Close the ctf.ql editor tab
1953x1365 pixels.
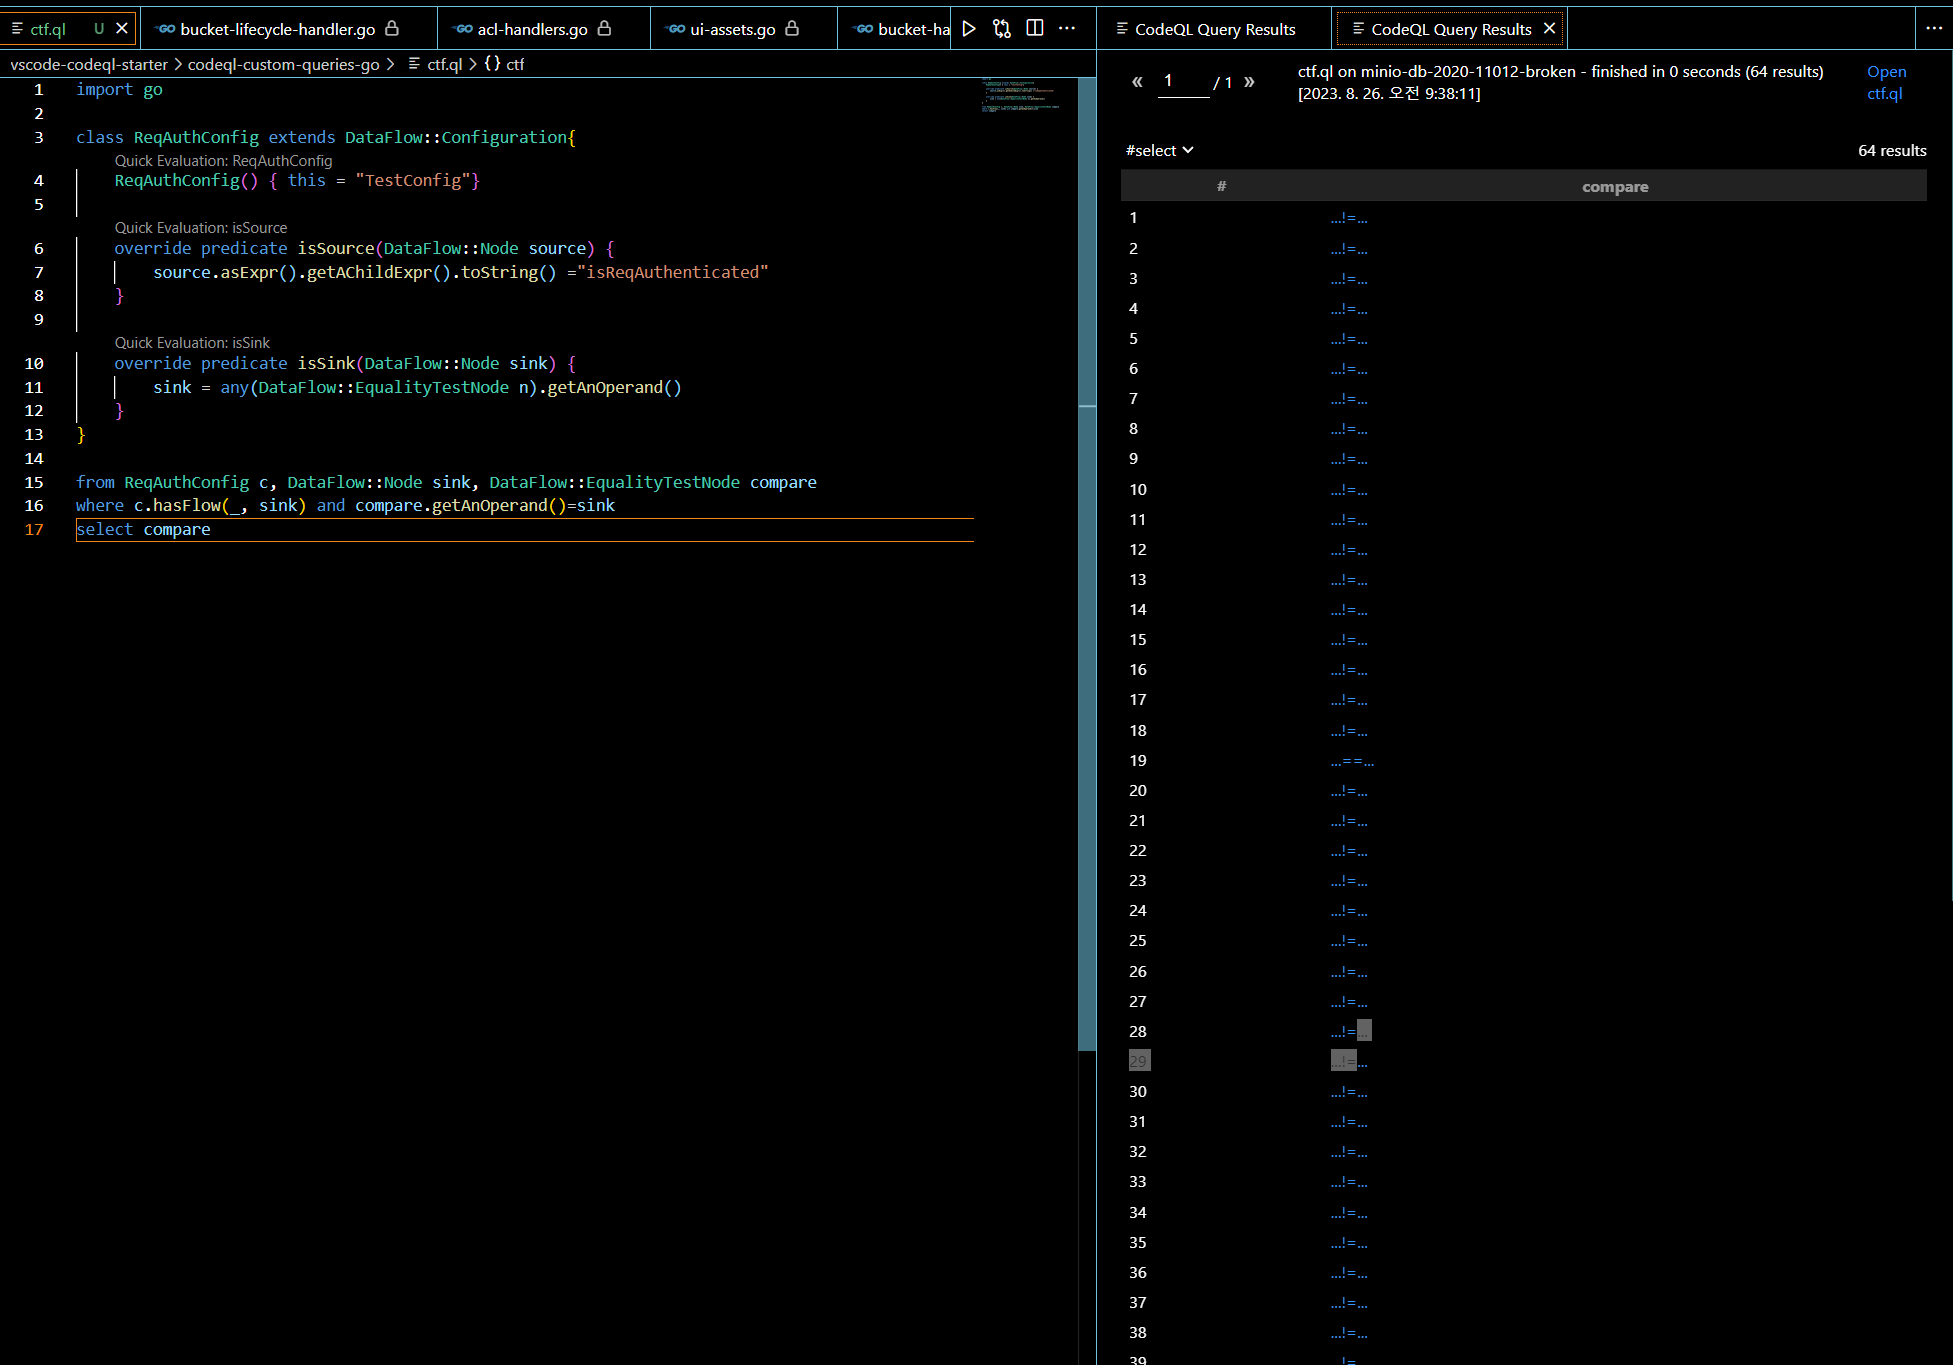click(122, 28)
